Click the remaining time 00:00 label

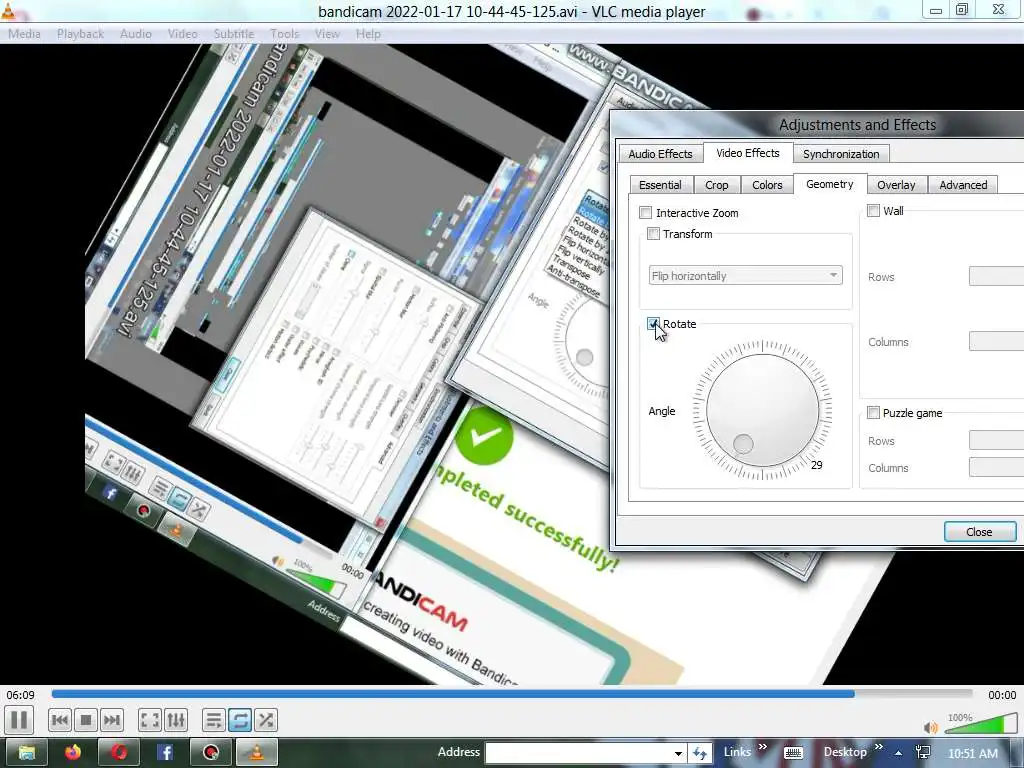coord(1002,695)
